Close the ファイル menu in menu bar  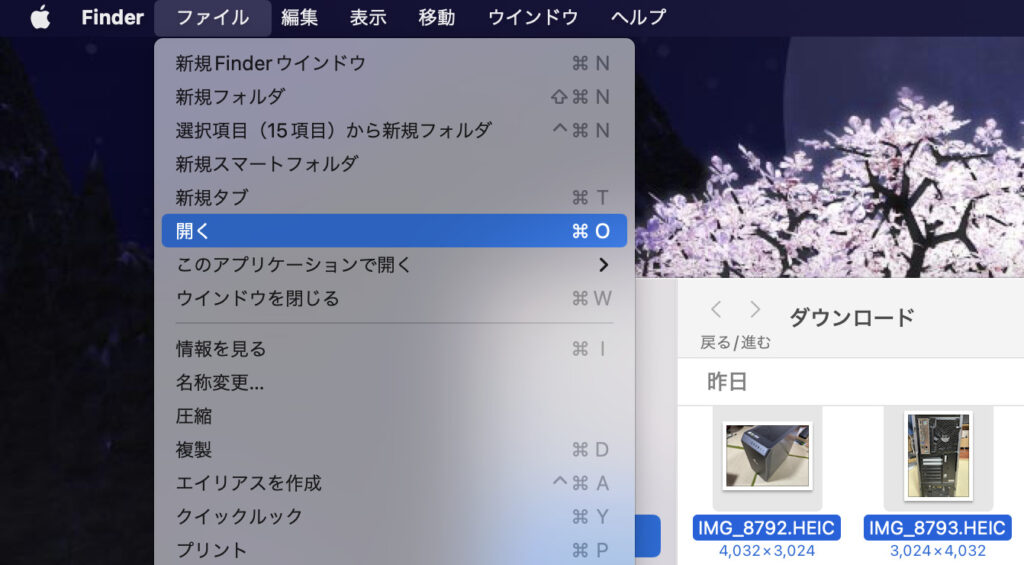213,17
